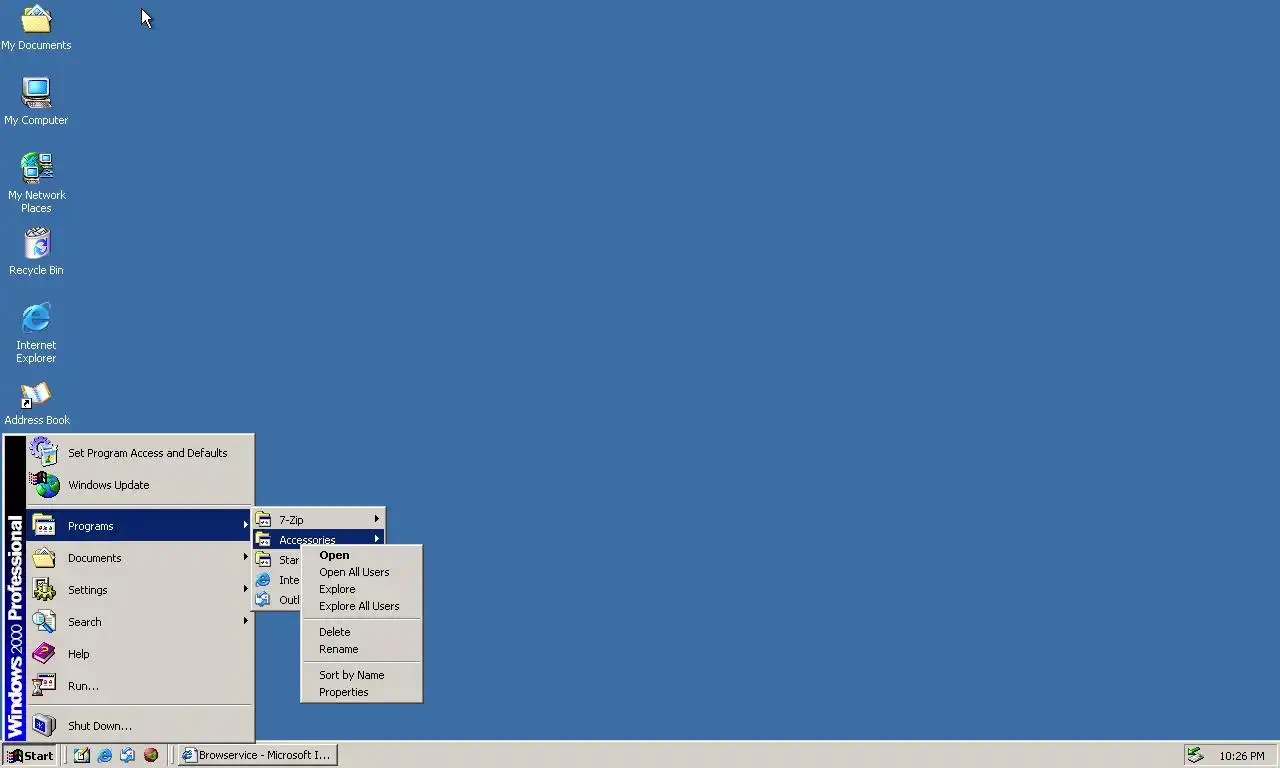Click the Start button
Screen dimensions: 1280x768
[30, 755]
